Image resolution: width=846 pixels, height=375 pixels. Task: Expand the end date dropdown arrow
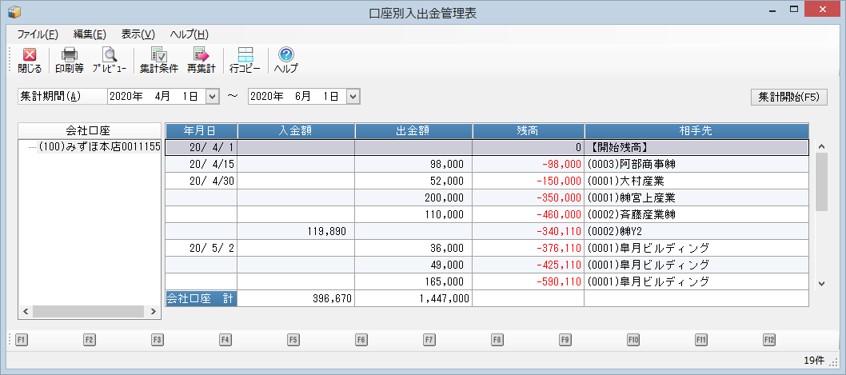coord(353,97)
